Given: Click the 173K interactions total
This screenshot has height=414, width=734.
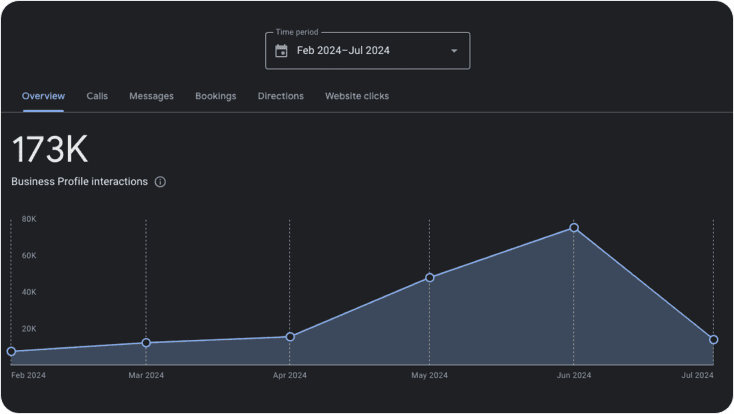Looking at the screenshot, I should (50, 149).
